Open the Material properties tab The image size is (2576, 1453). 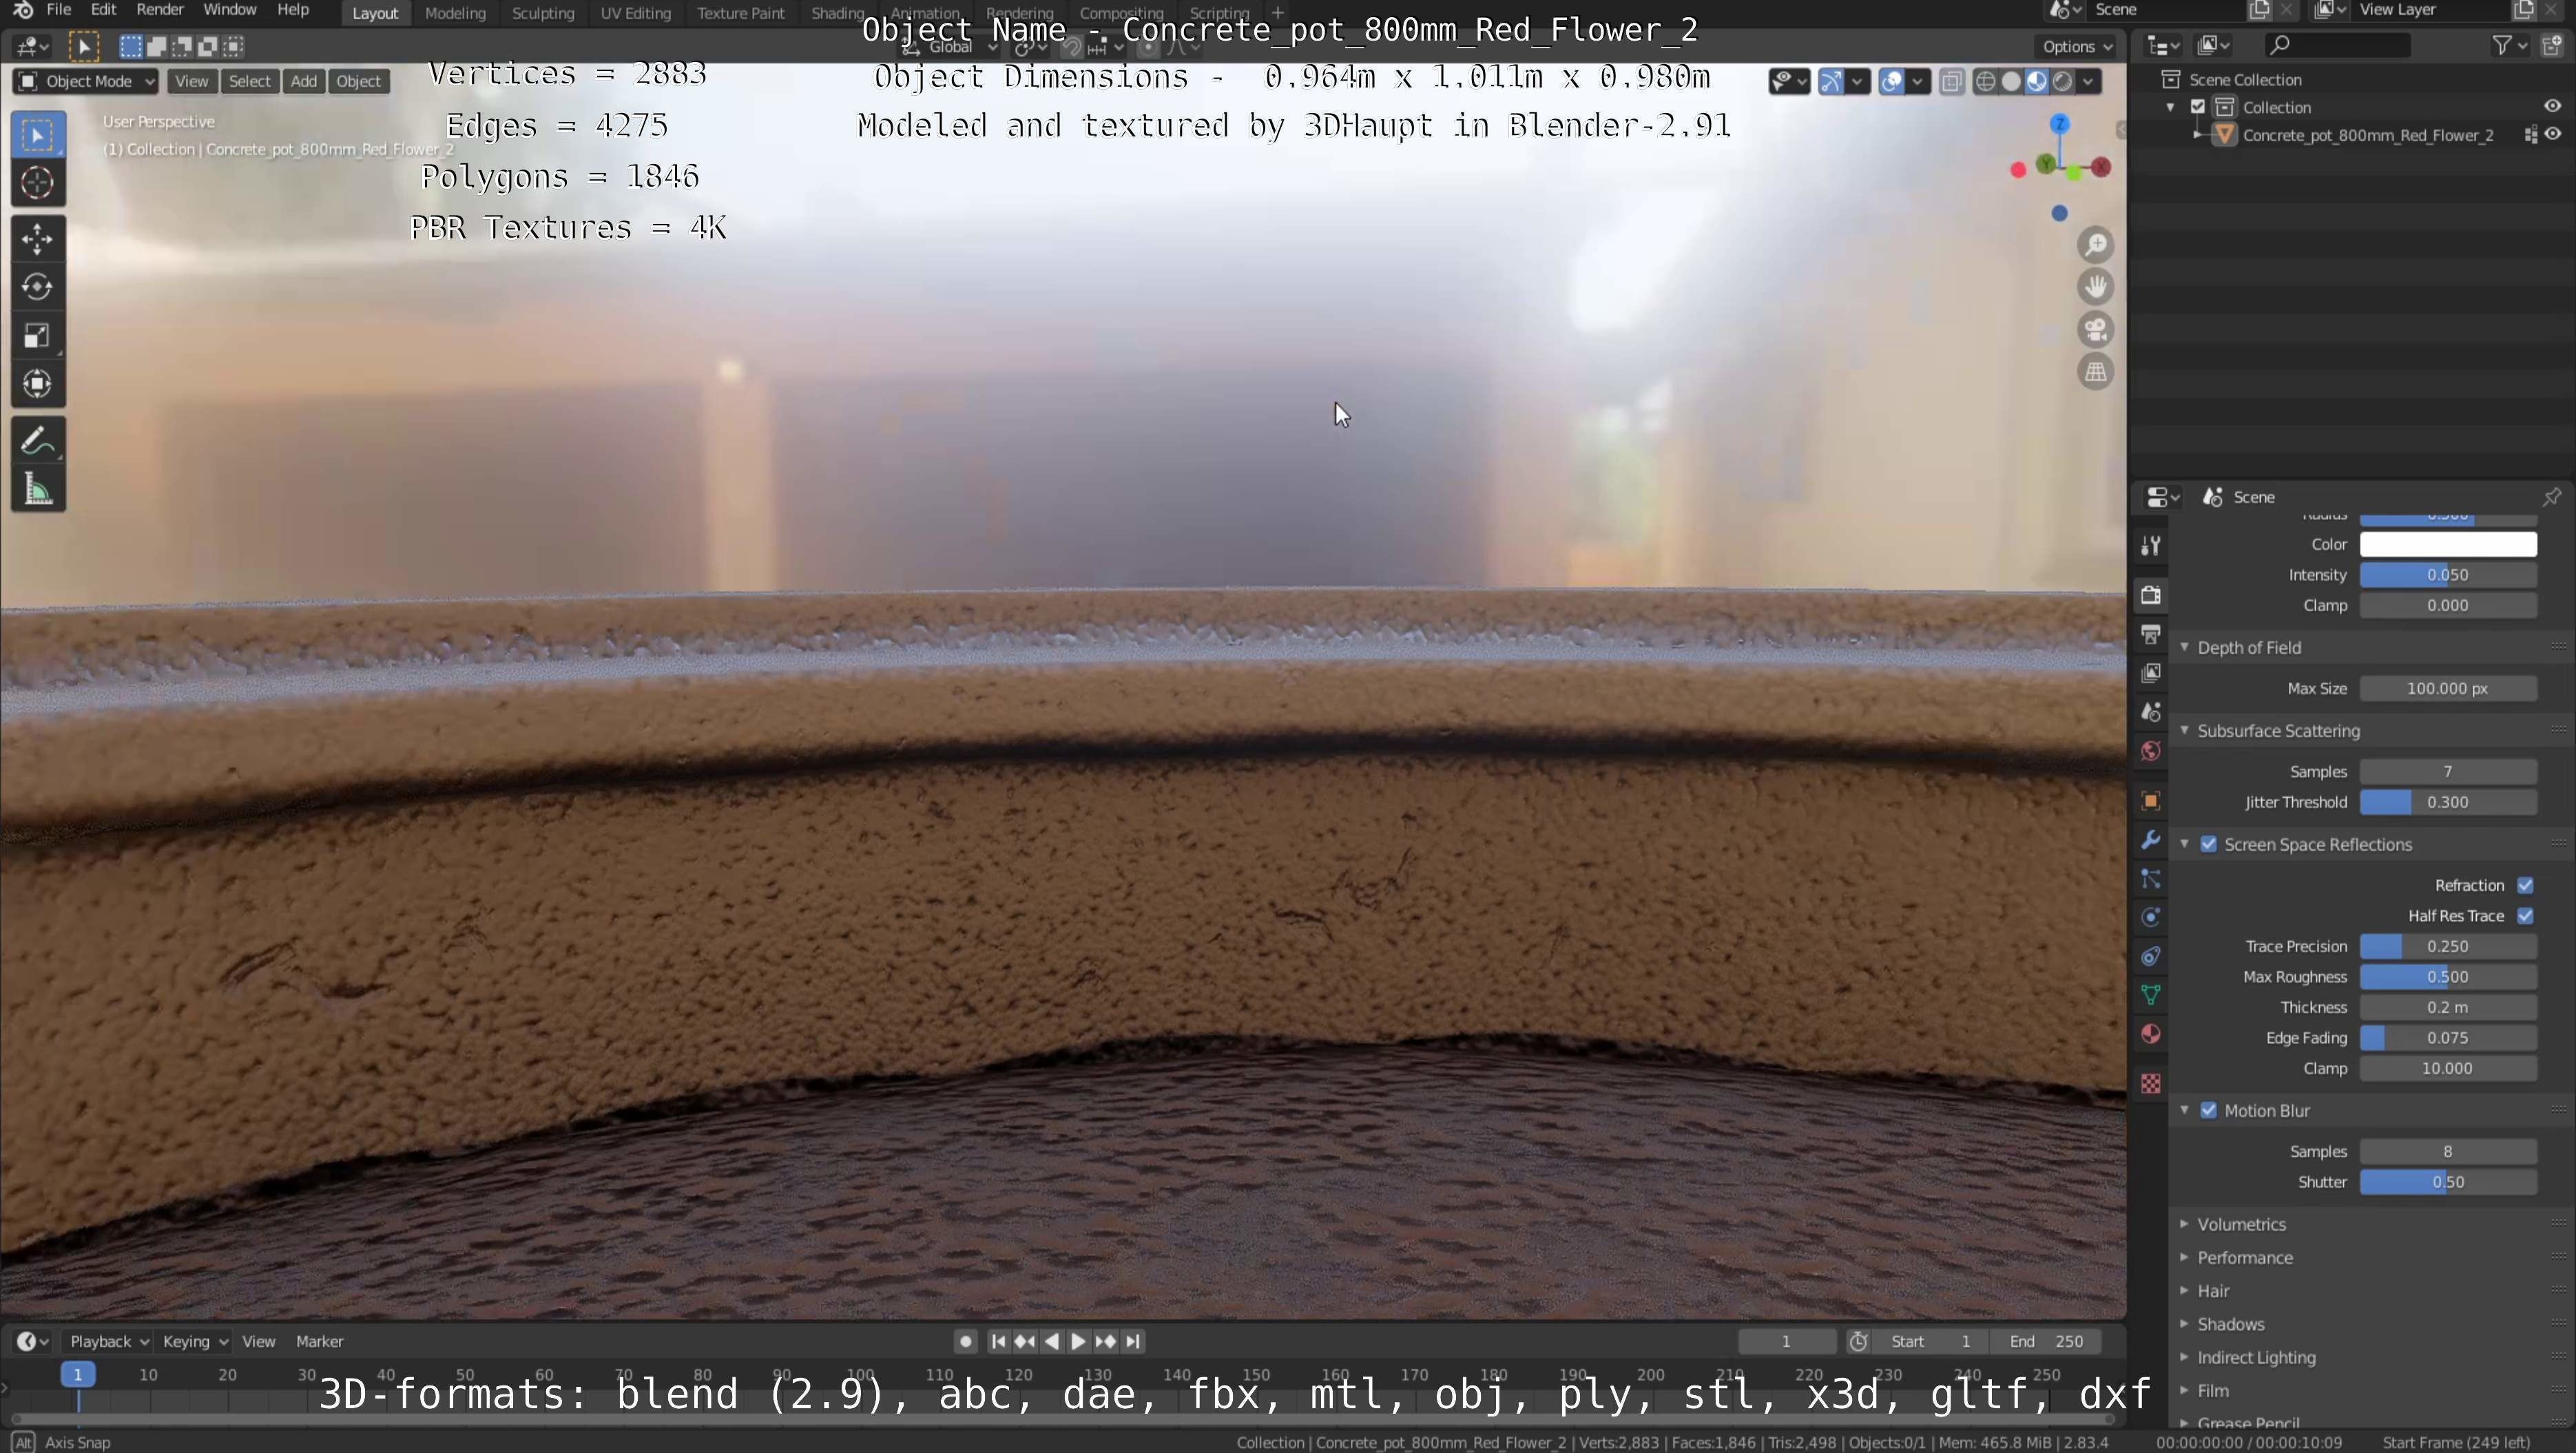coord(2151,1034)
